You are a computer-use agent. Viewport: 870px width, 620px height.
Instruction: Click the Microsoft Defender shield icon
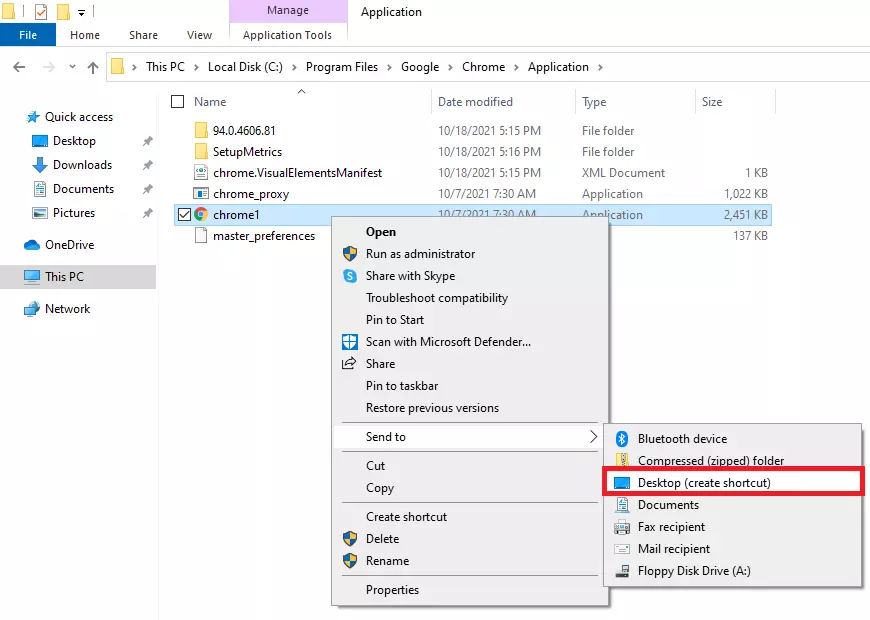(350, 342)
